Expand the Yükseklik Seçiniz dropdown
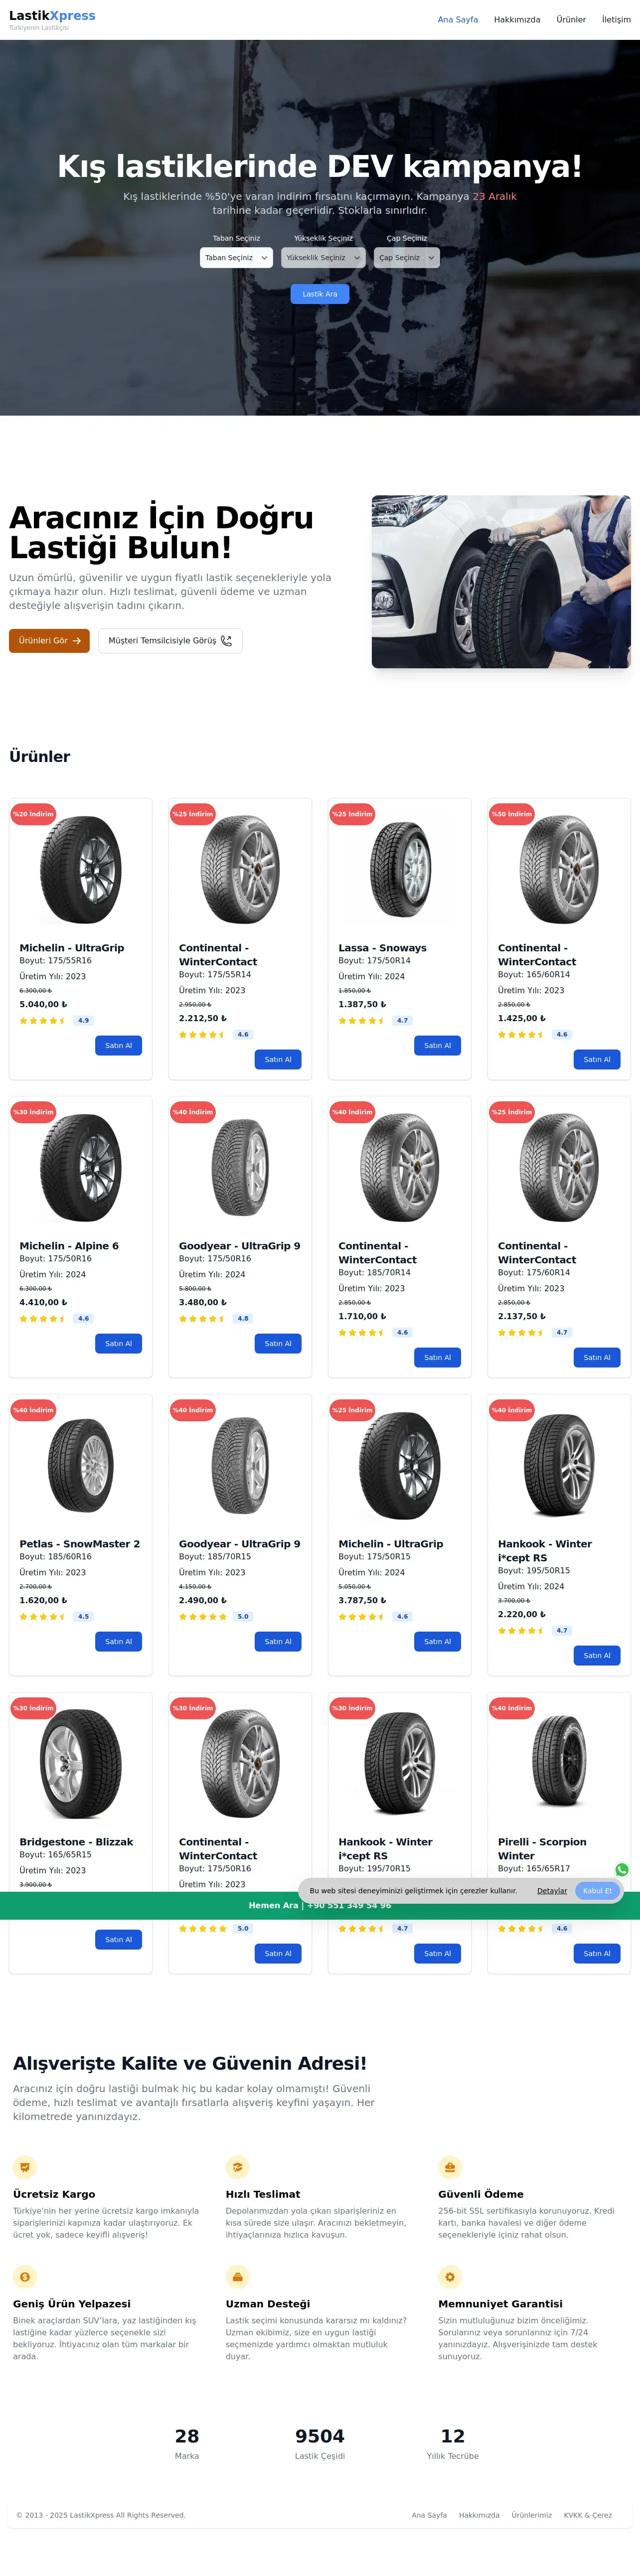640x2576 pixels. [x=323, y=258]
